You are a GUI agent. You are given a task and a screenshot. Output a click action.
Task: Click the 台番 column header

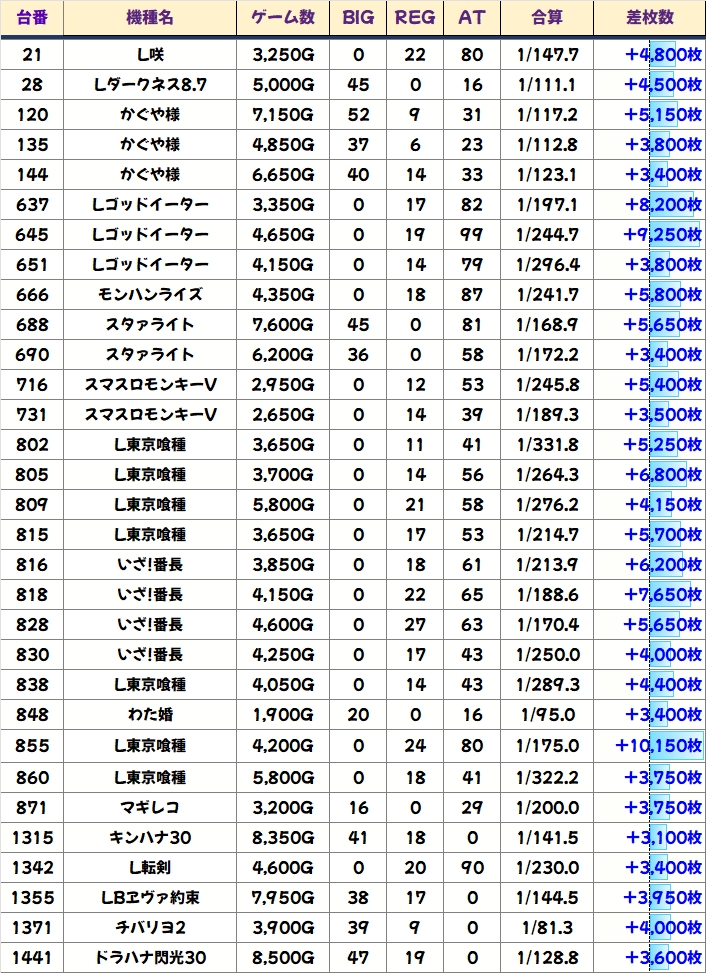(32, 17)
